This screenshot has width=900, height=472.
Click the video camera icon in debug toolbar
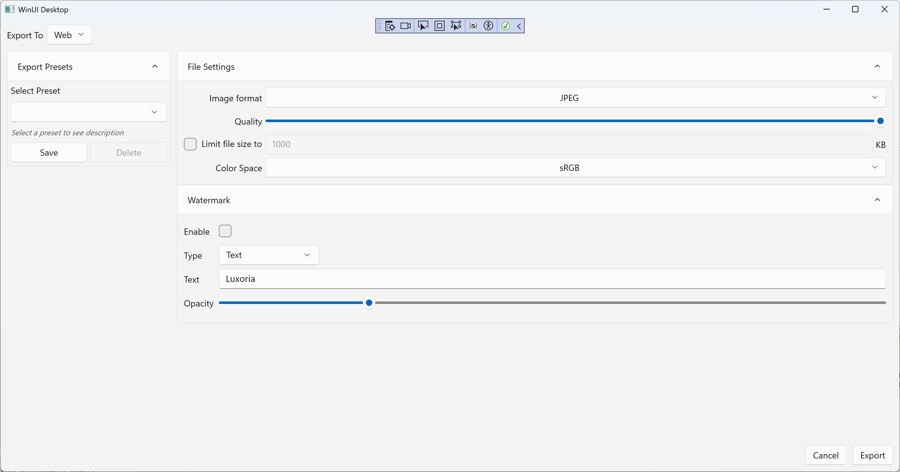coord(406,26)
